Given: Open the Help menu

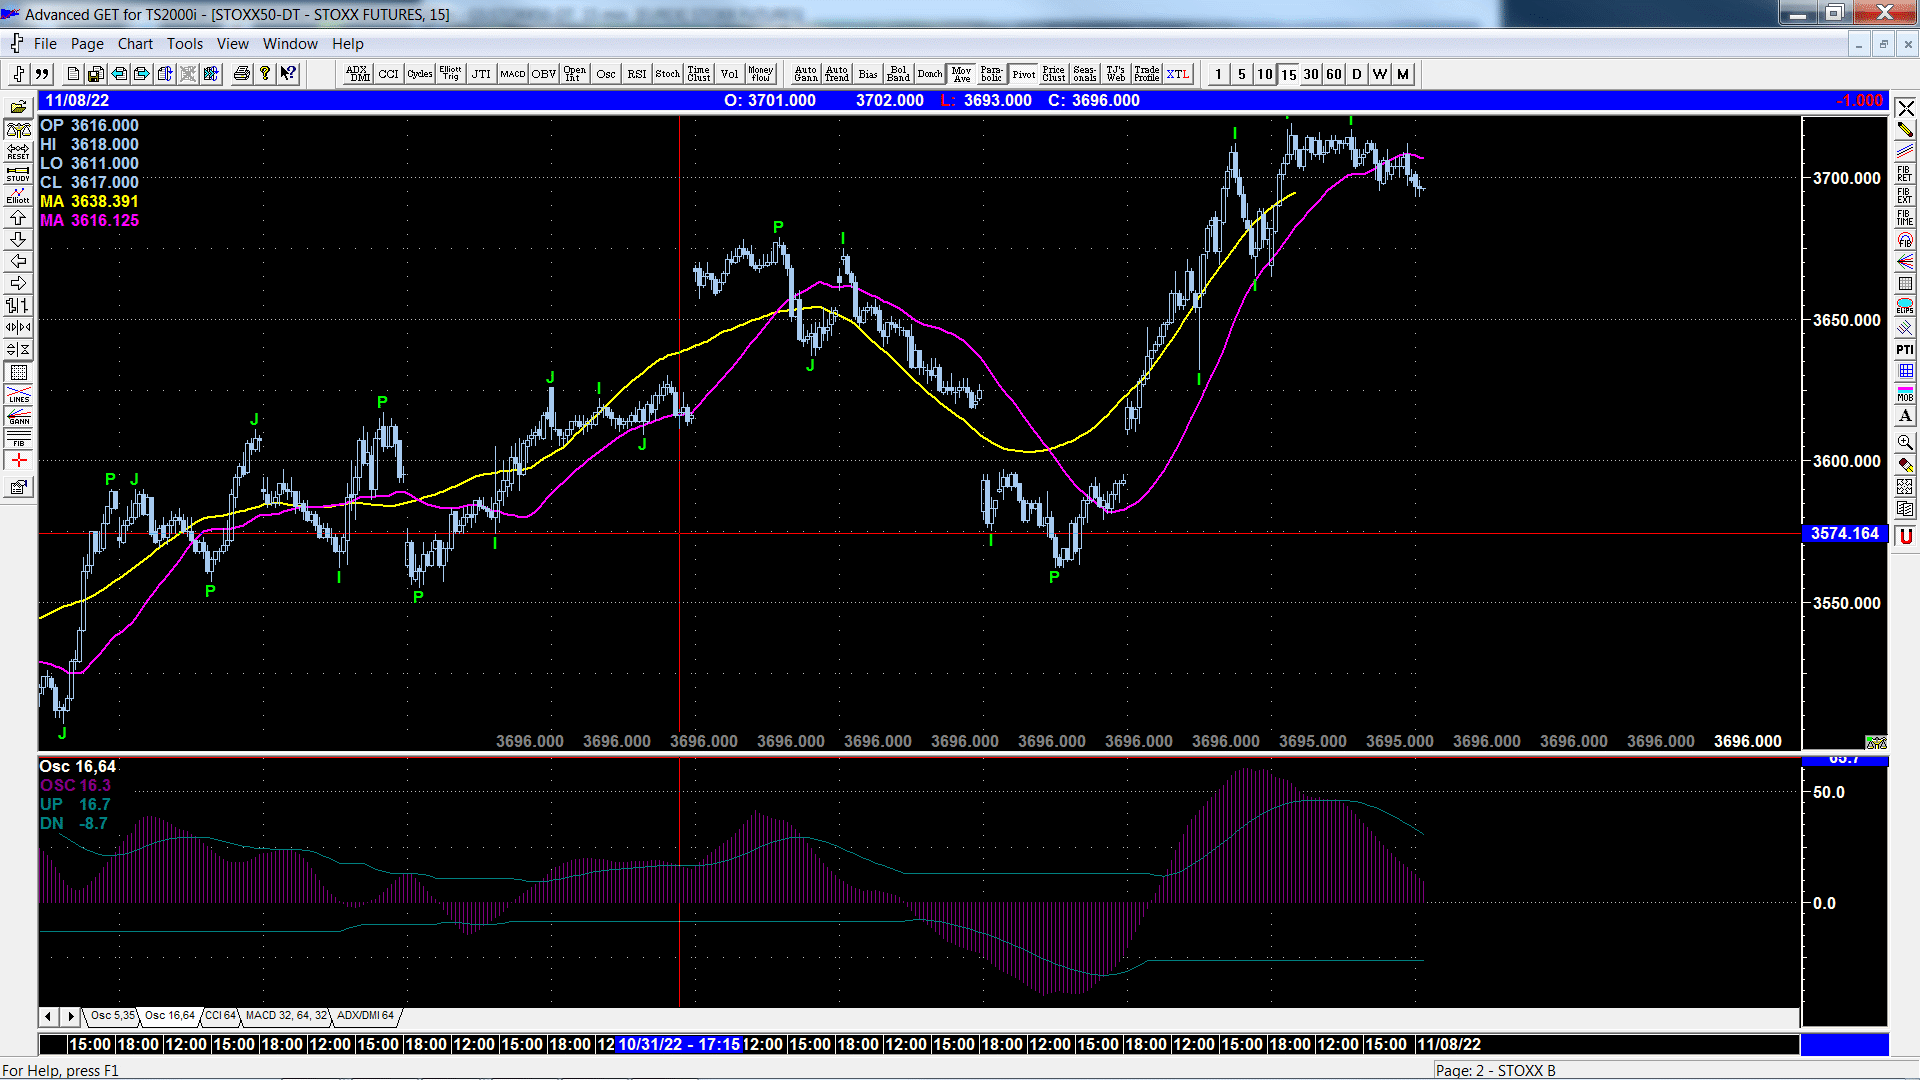Looking at the screenshot, I should [x=348, y=44].
